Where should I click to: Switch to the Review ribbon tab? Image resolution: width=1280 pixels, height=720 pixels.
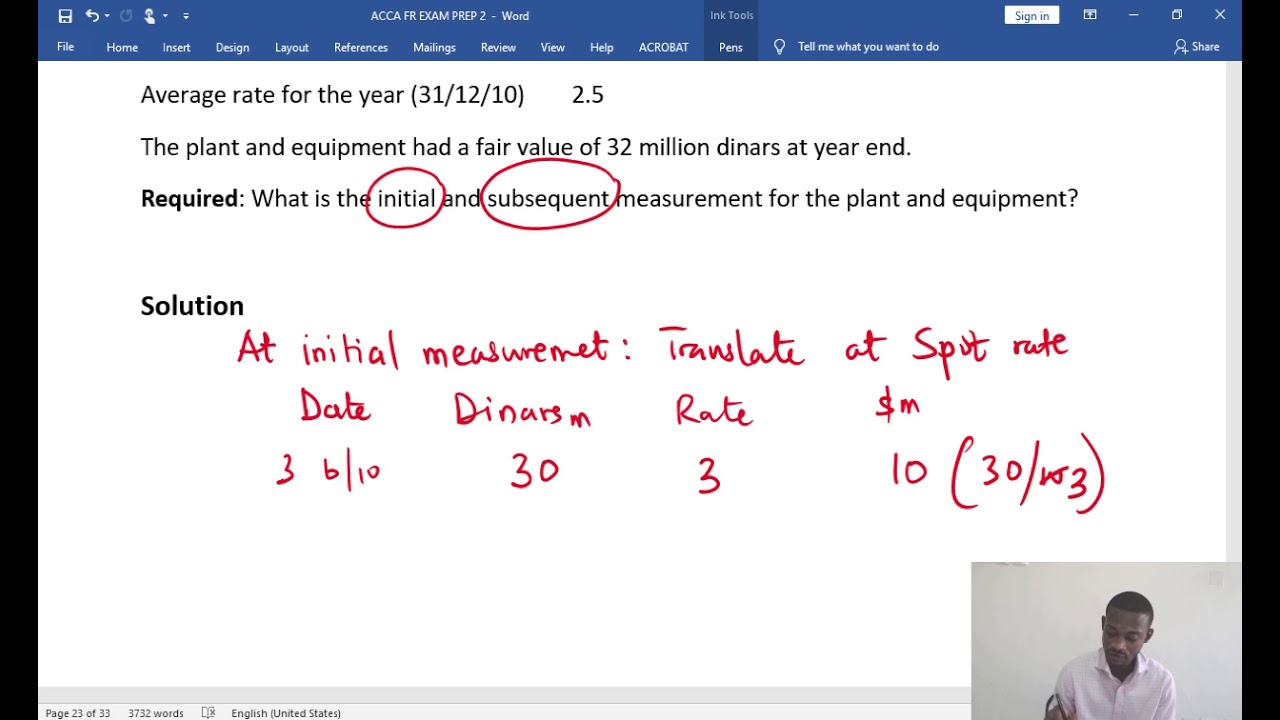pyautogui.click(x=498, y=47)
